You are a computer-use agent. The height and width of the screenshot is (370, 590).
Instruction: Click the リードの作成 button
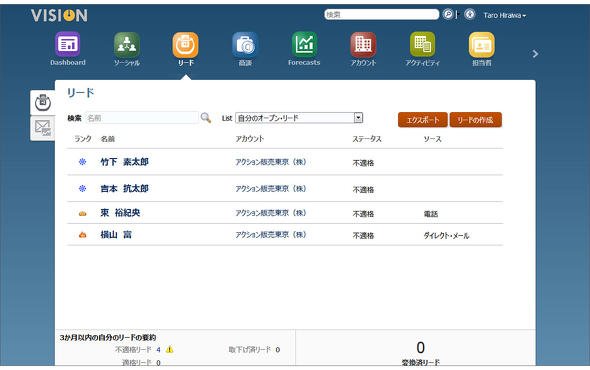(476, 120)
